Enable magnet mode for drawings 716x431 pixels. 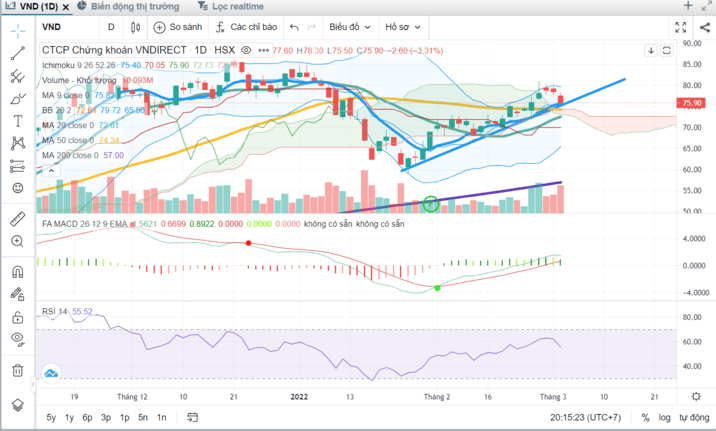pyautogui.click(x=17, y=270)
